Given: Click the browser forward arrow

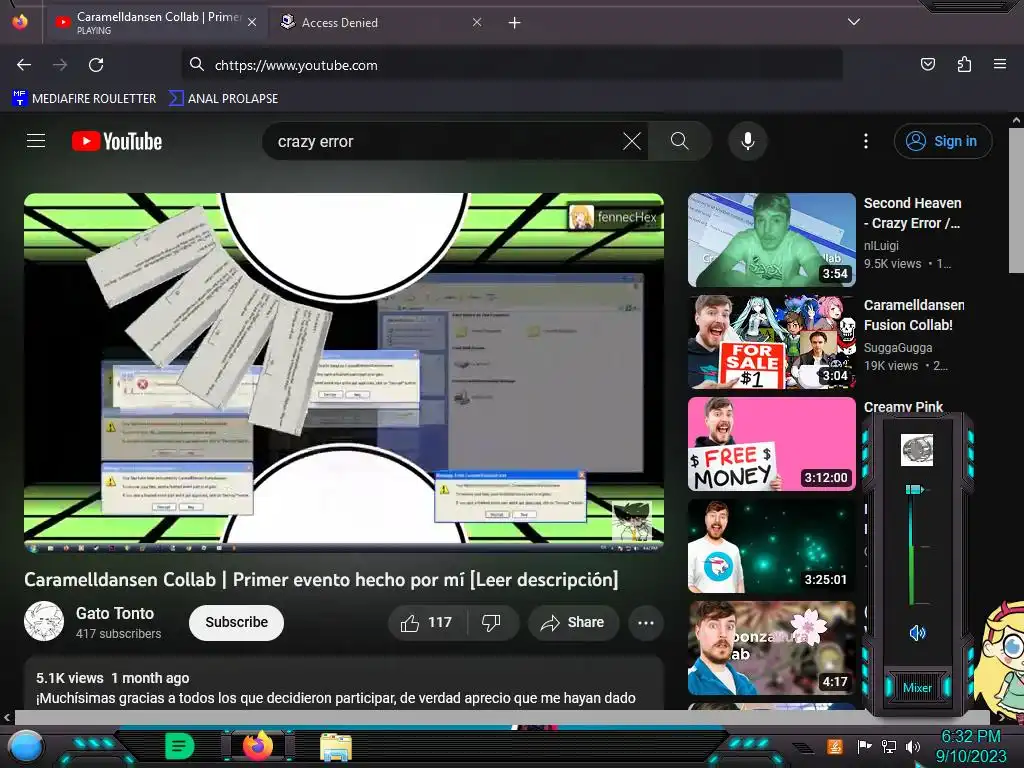Looking at the screenshot, I should [x=60, y=65].
